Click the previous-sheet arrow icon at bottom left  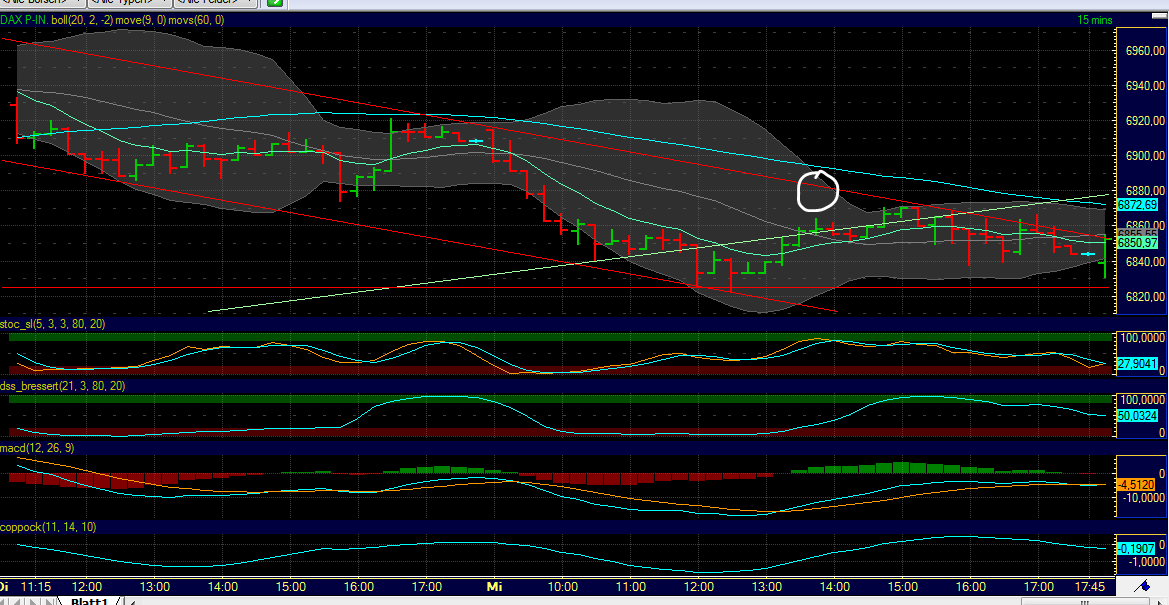click(18, 598)
